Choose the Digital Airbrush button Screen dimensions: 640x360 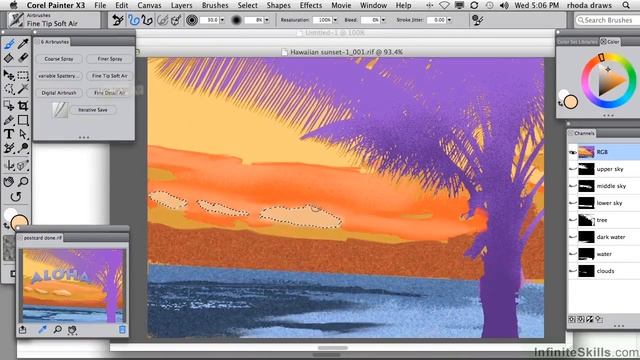(59, 93)
